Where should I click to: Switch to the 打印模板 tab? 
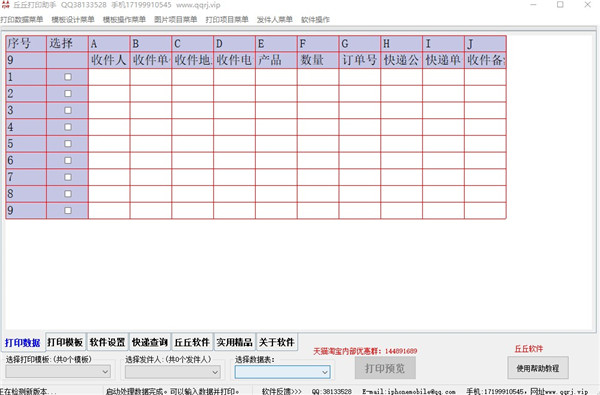pos(65,342)
